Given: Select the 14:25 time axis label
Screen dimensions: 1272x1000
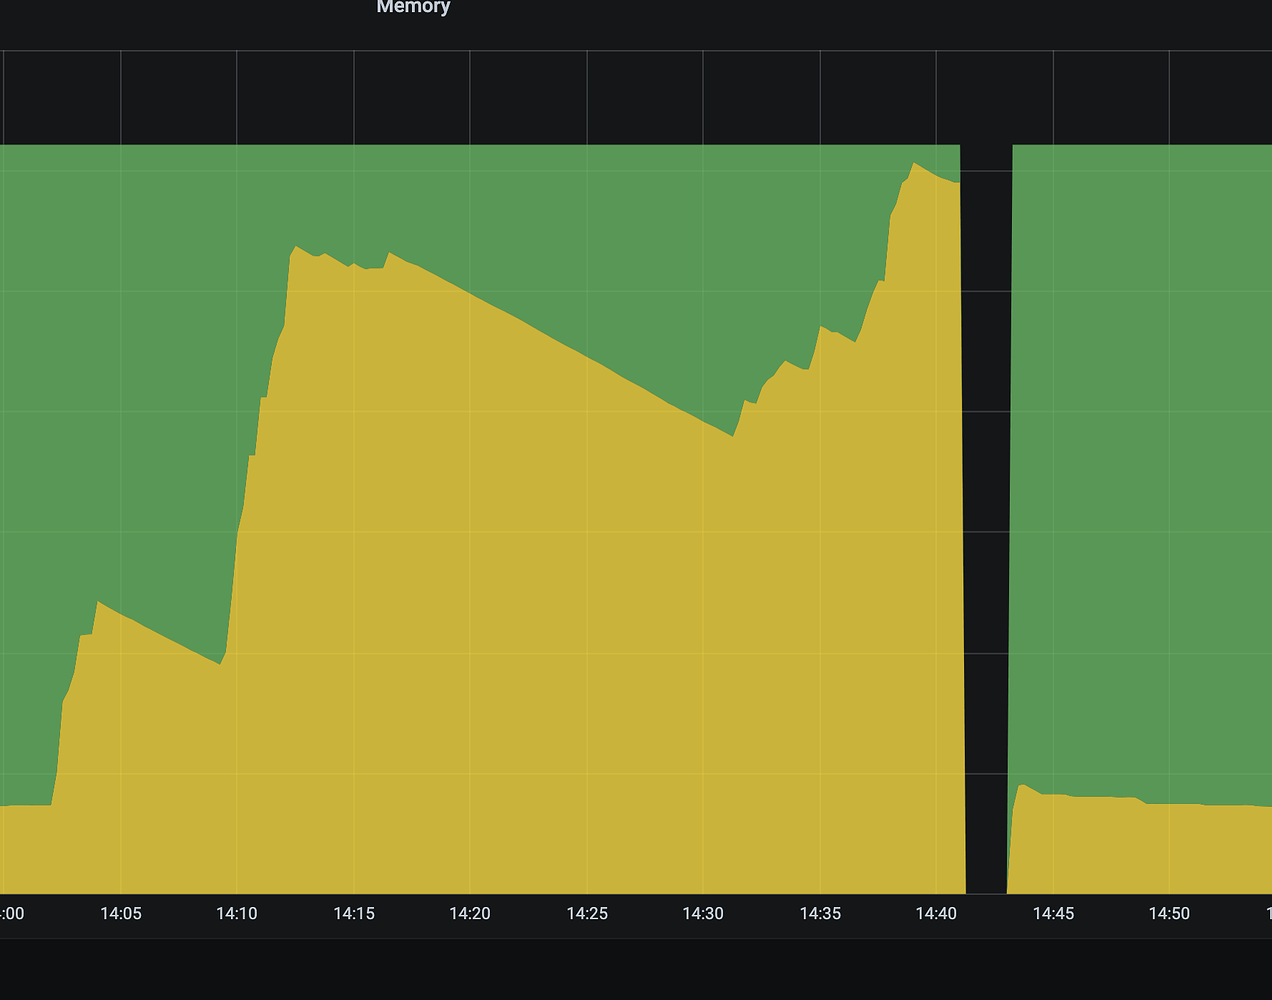Looking at the screenshot, I should [587, 913].
